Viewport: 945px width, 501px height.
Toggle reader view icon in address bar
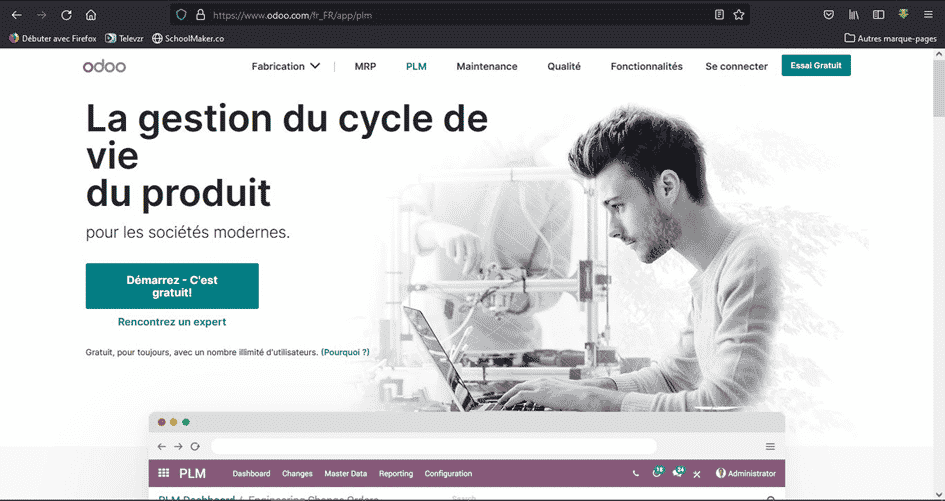pyautogui.click(x=719, y=15)
